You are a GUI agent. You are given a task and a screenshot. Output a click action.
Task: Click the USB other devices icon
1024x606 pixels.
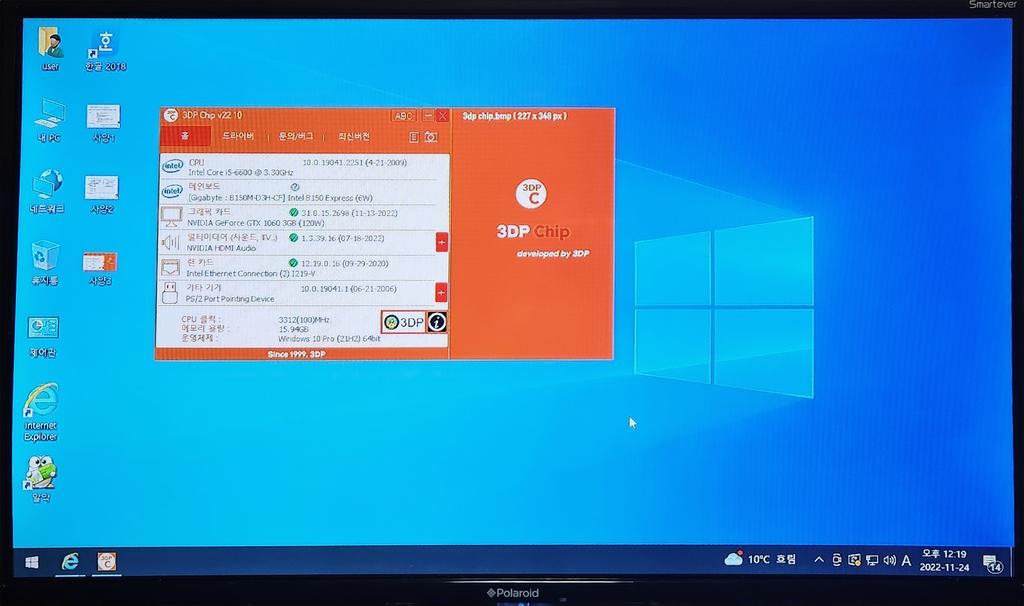(171, 292)
